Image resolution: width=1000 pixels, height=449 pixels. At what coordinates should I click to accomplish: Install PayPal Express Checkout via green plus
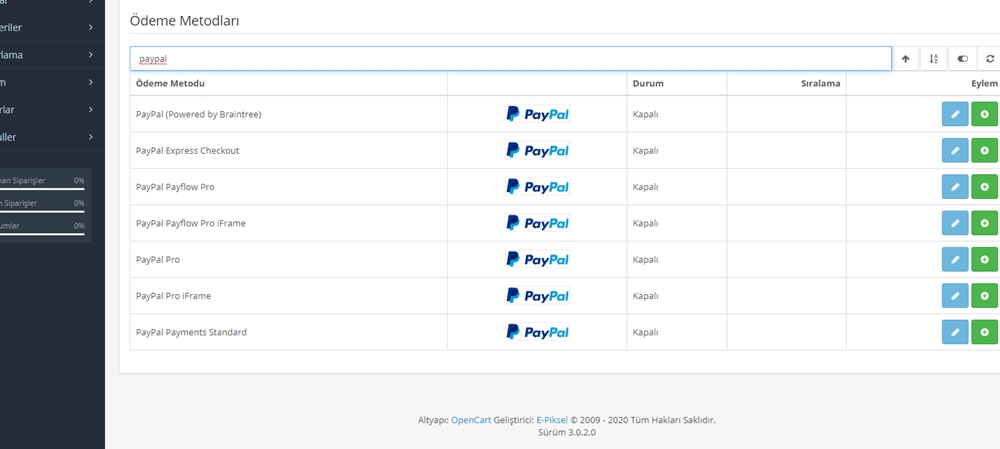984,151
